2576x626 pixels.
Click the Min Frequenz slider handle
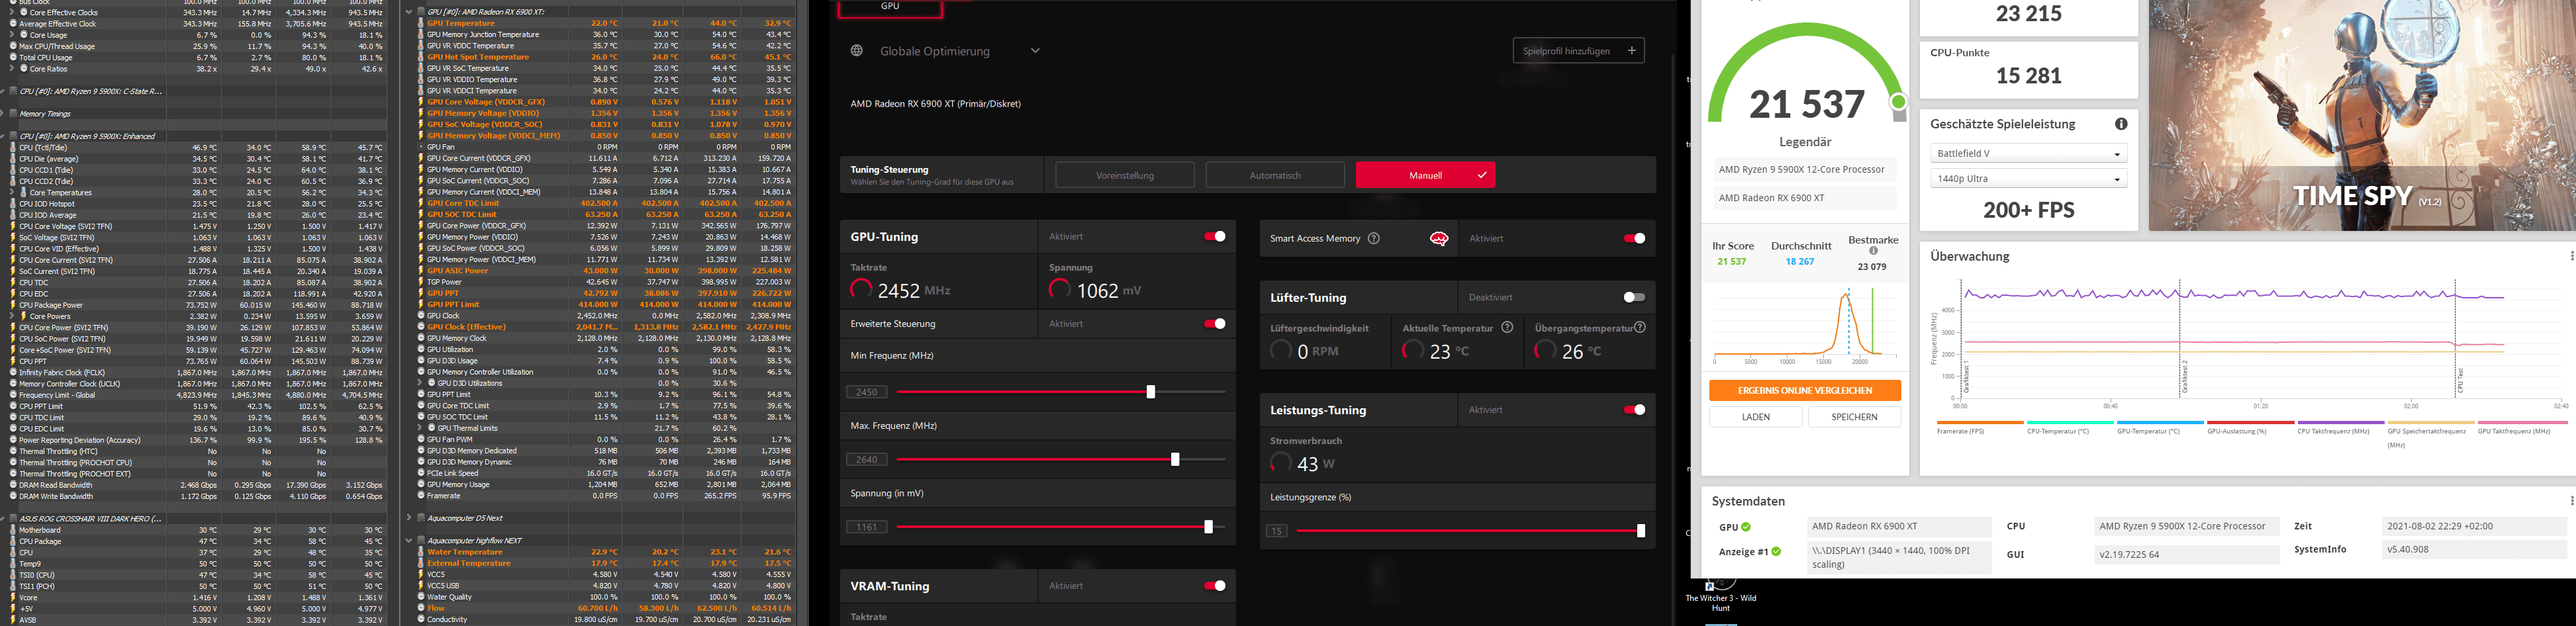pyautogui.click(x=1150, y=392)
